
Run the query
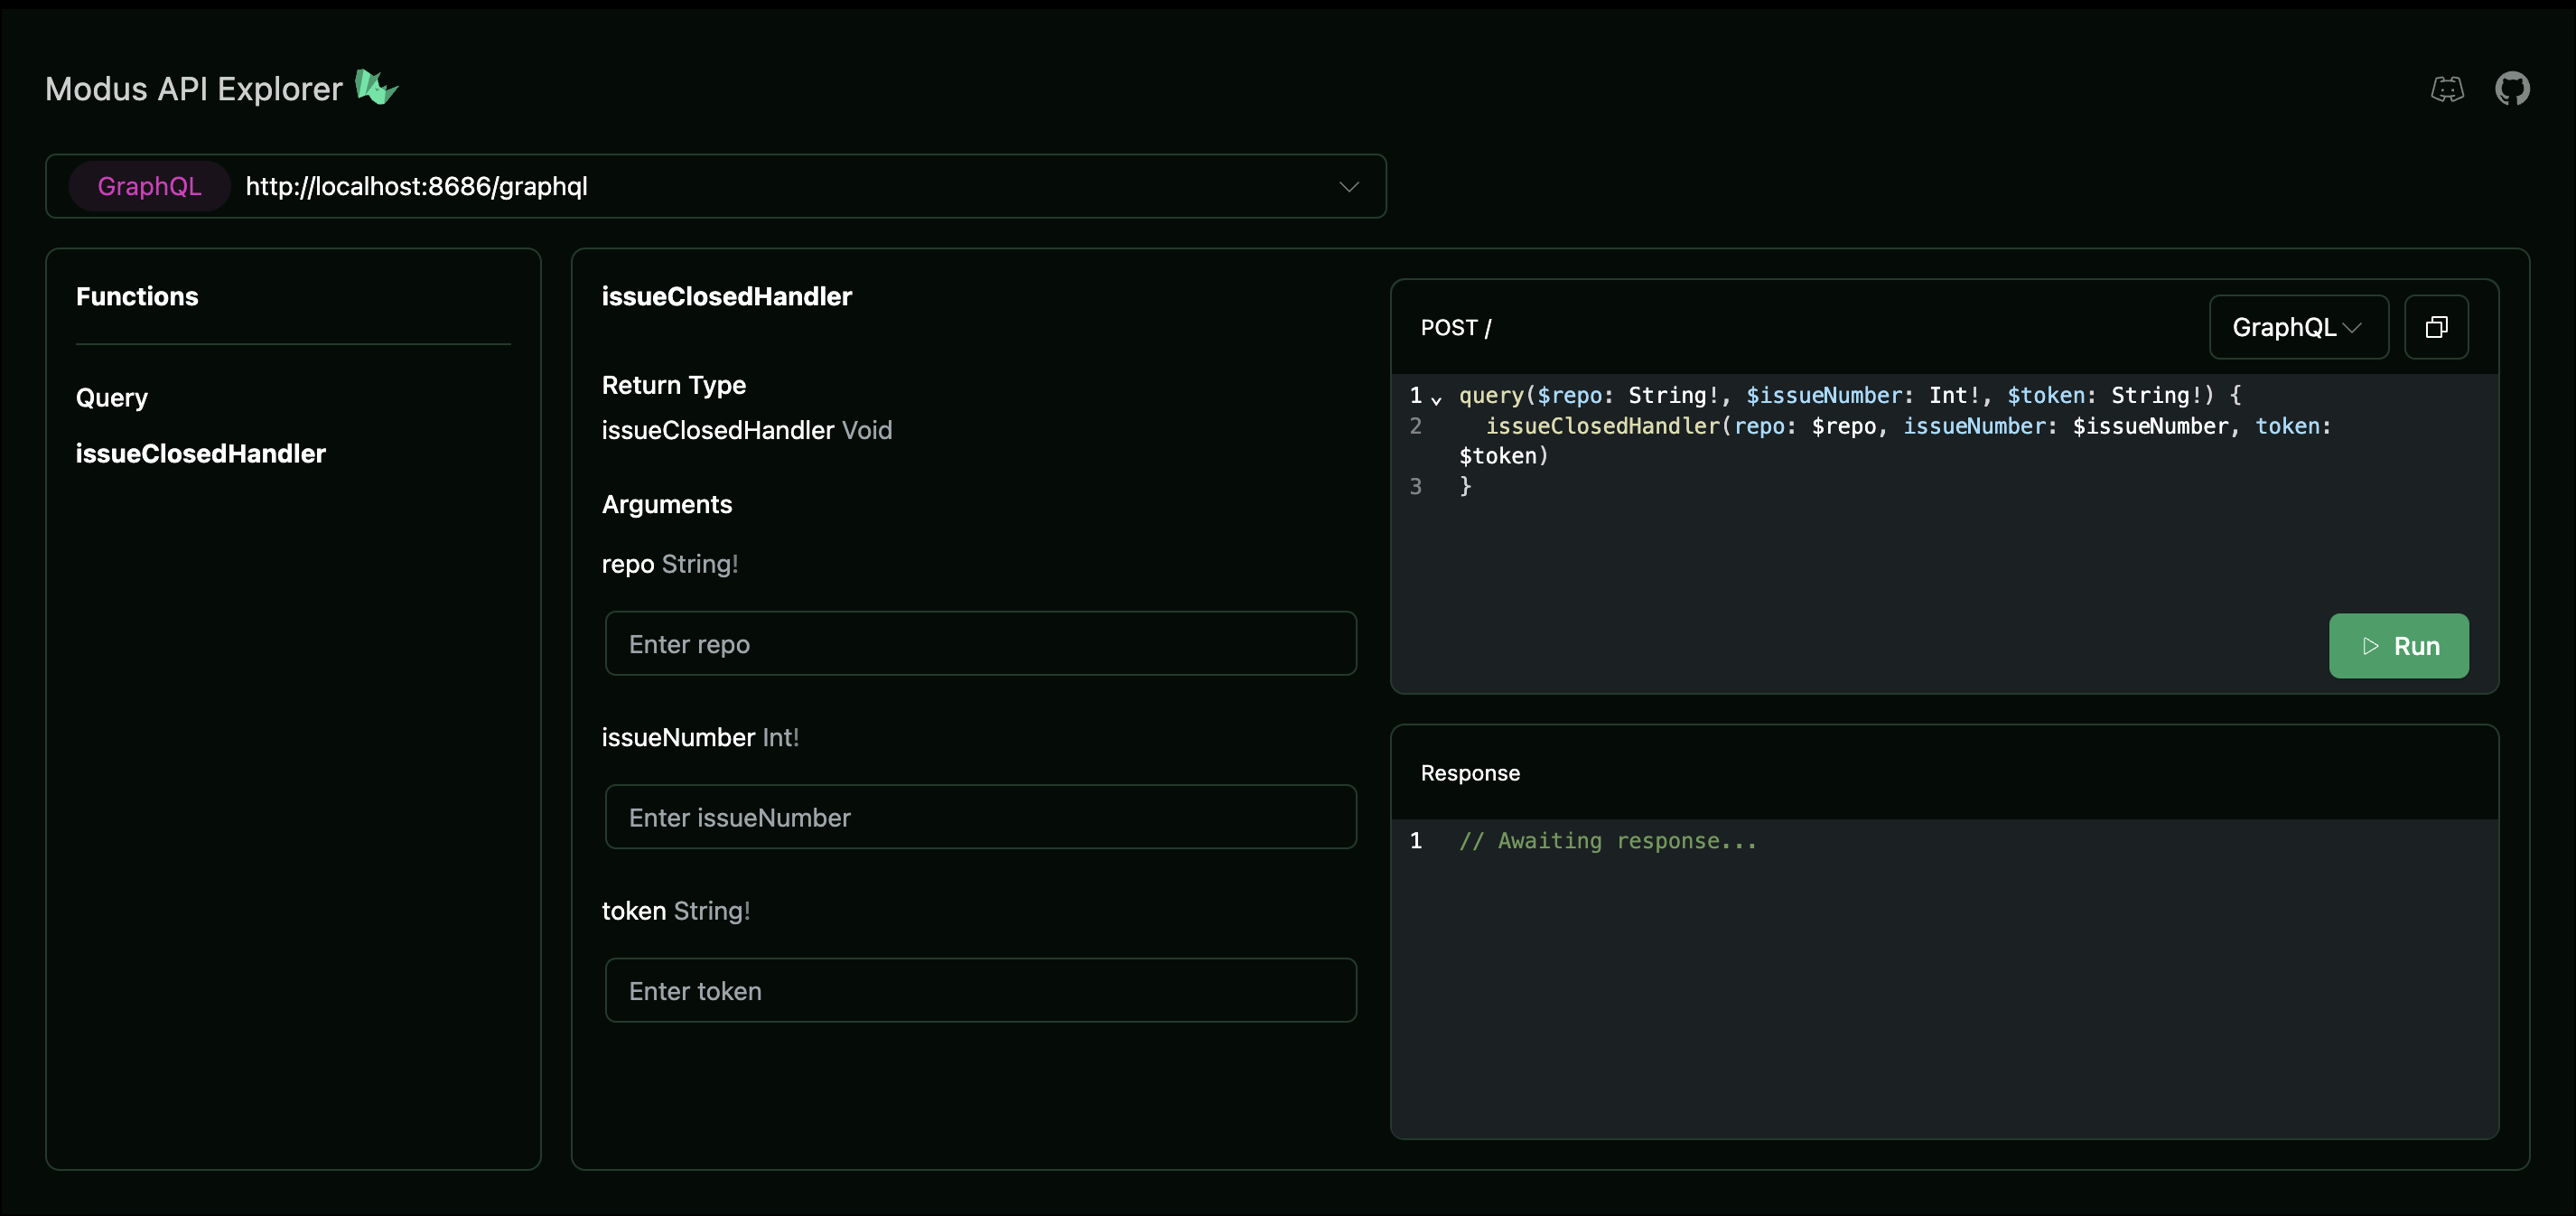coord(2398,646)
